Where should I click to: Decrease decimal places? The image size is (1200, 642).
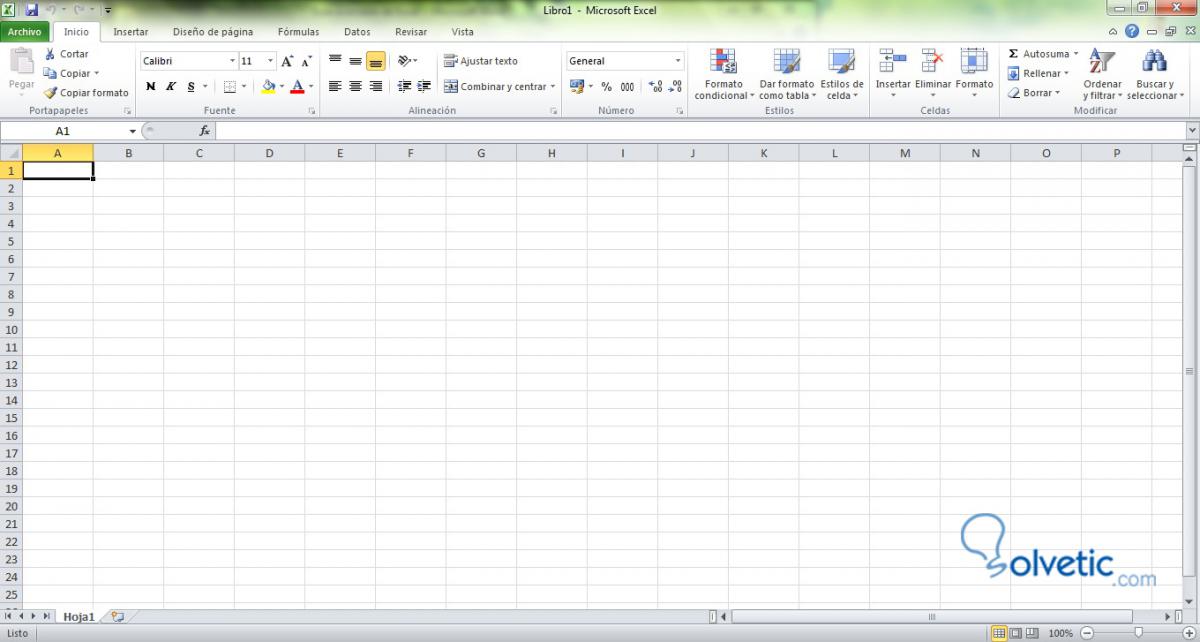coord(675,87)
